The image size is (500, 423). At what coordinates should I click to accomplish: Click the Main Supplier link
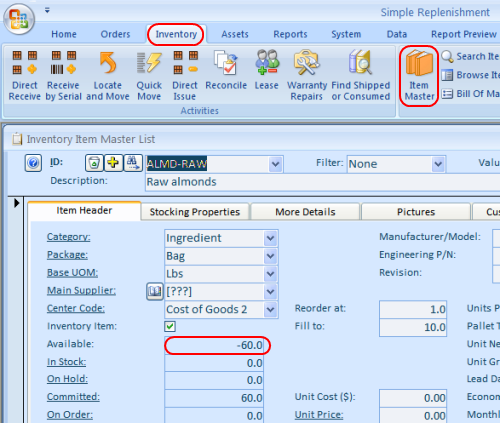(x=81, y=291)
